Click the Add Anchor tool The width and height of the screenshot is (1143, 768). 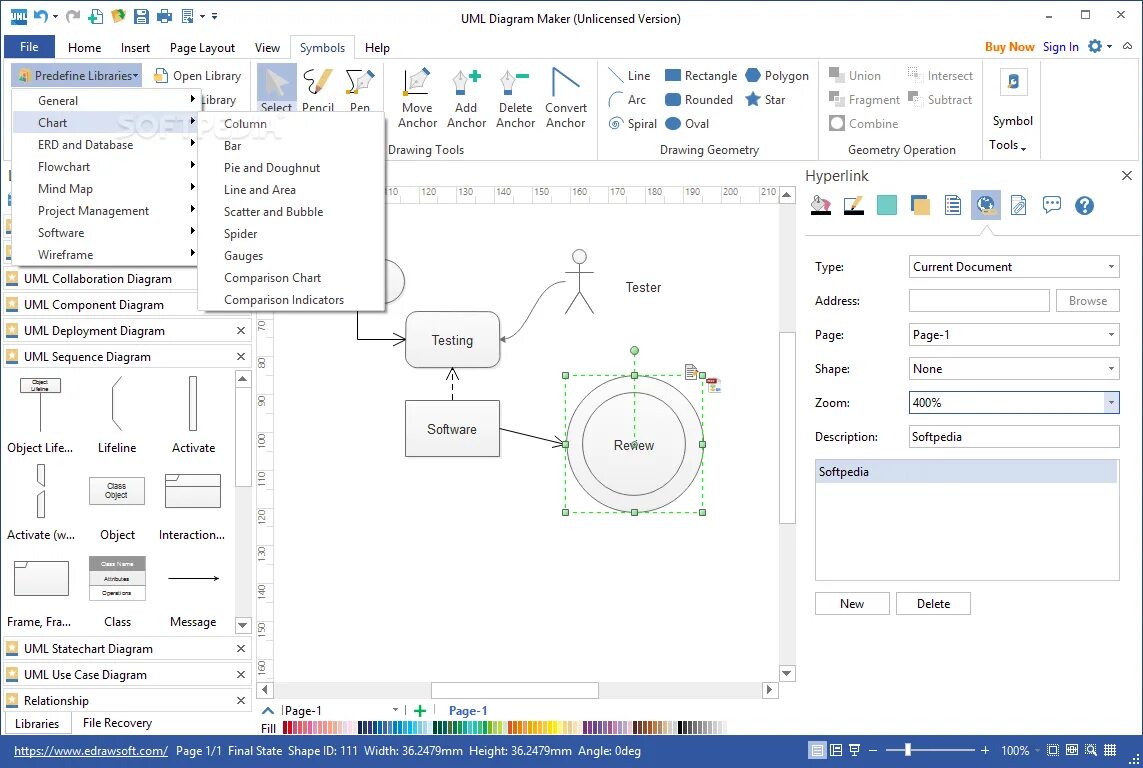pyautogui.click(x=466, y=95)
